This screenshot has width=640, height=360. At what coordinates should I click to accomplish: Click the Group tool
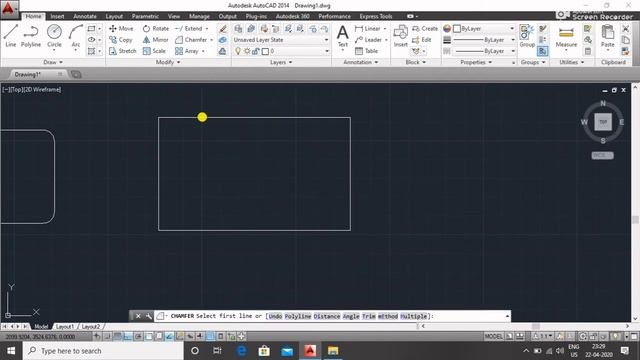click(527, 36)
